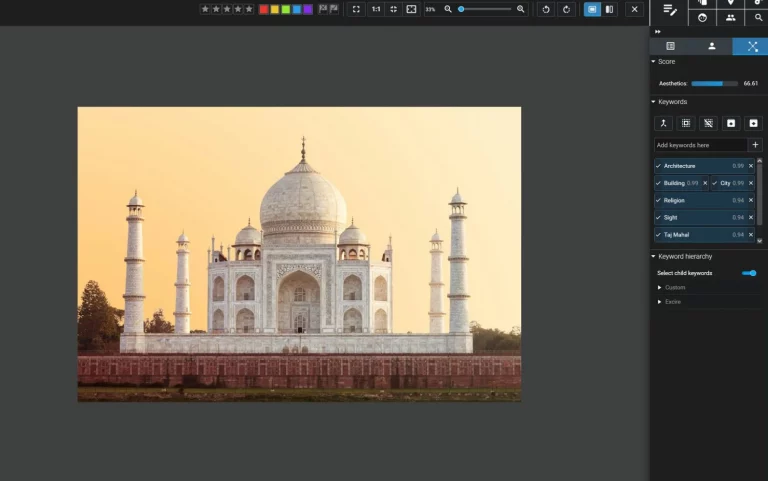The height and width of the screenshot is (481, 768).
Task: Remove the Religion keyword with X
Action: click(x=750, y=200)
